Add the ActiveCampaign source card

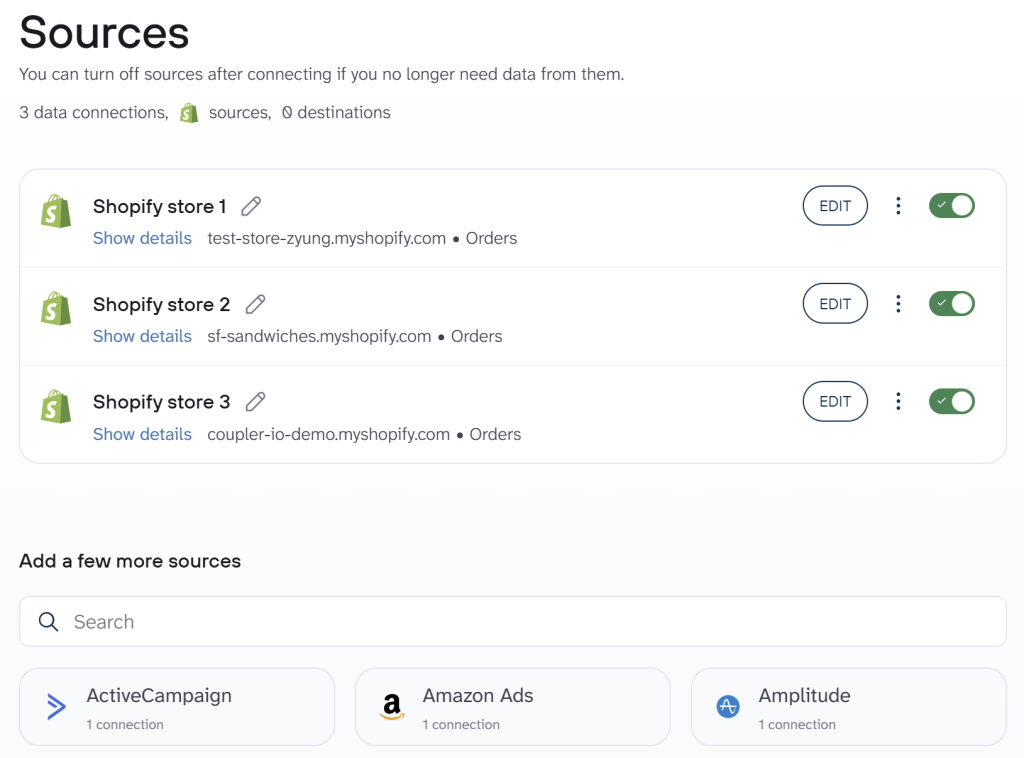click(177, 706)
